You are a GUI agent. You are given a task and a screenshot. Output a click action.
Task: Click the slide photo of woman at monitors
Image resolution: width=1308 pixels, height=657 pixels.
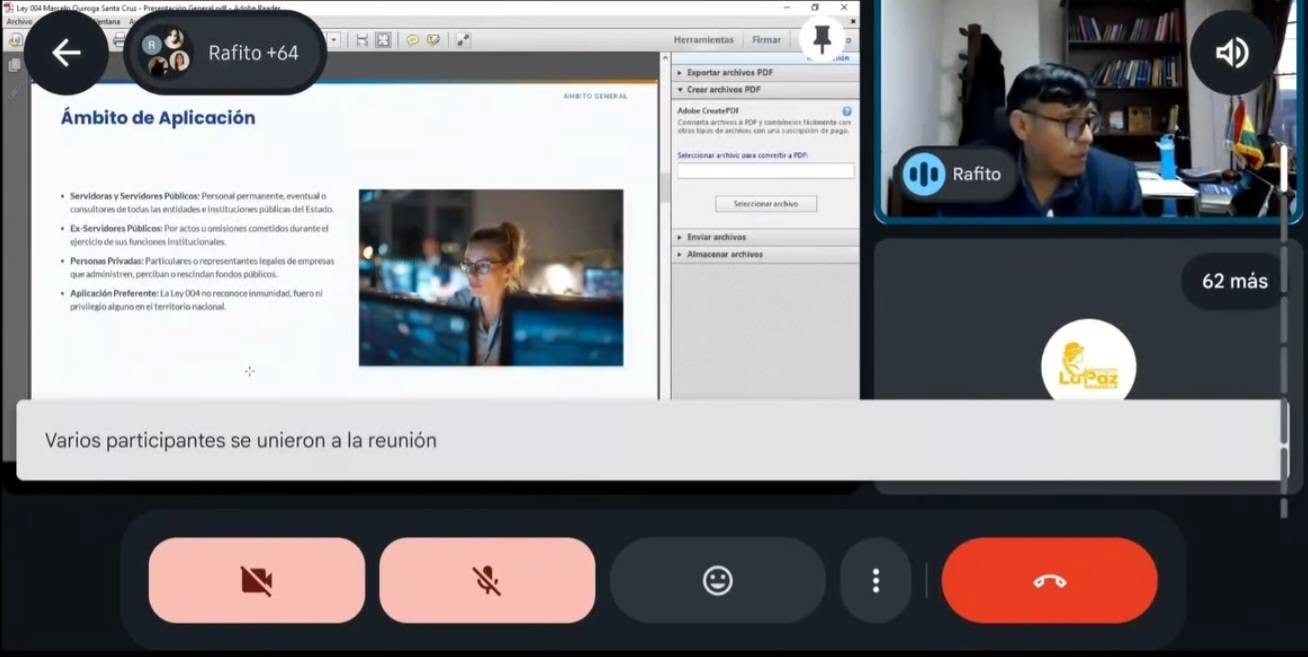(491, 278)
